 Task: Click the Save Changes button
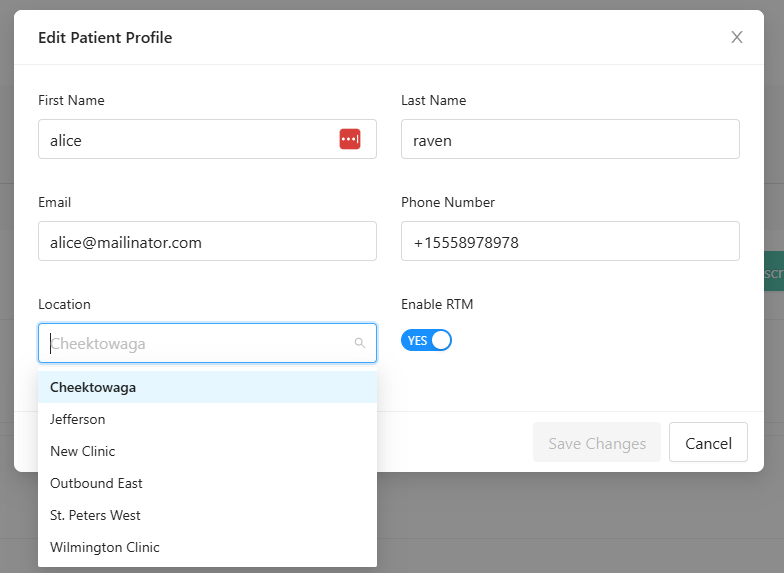pos(597,443)
